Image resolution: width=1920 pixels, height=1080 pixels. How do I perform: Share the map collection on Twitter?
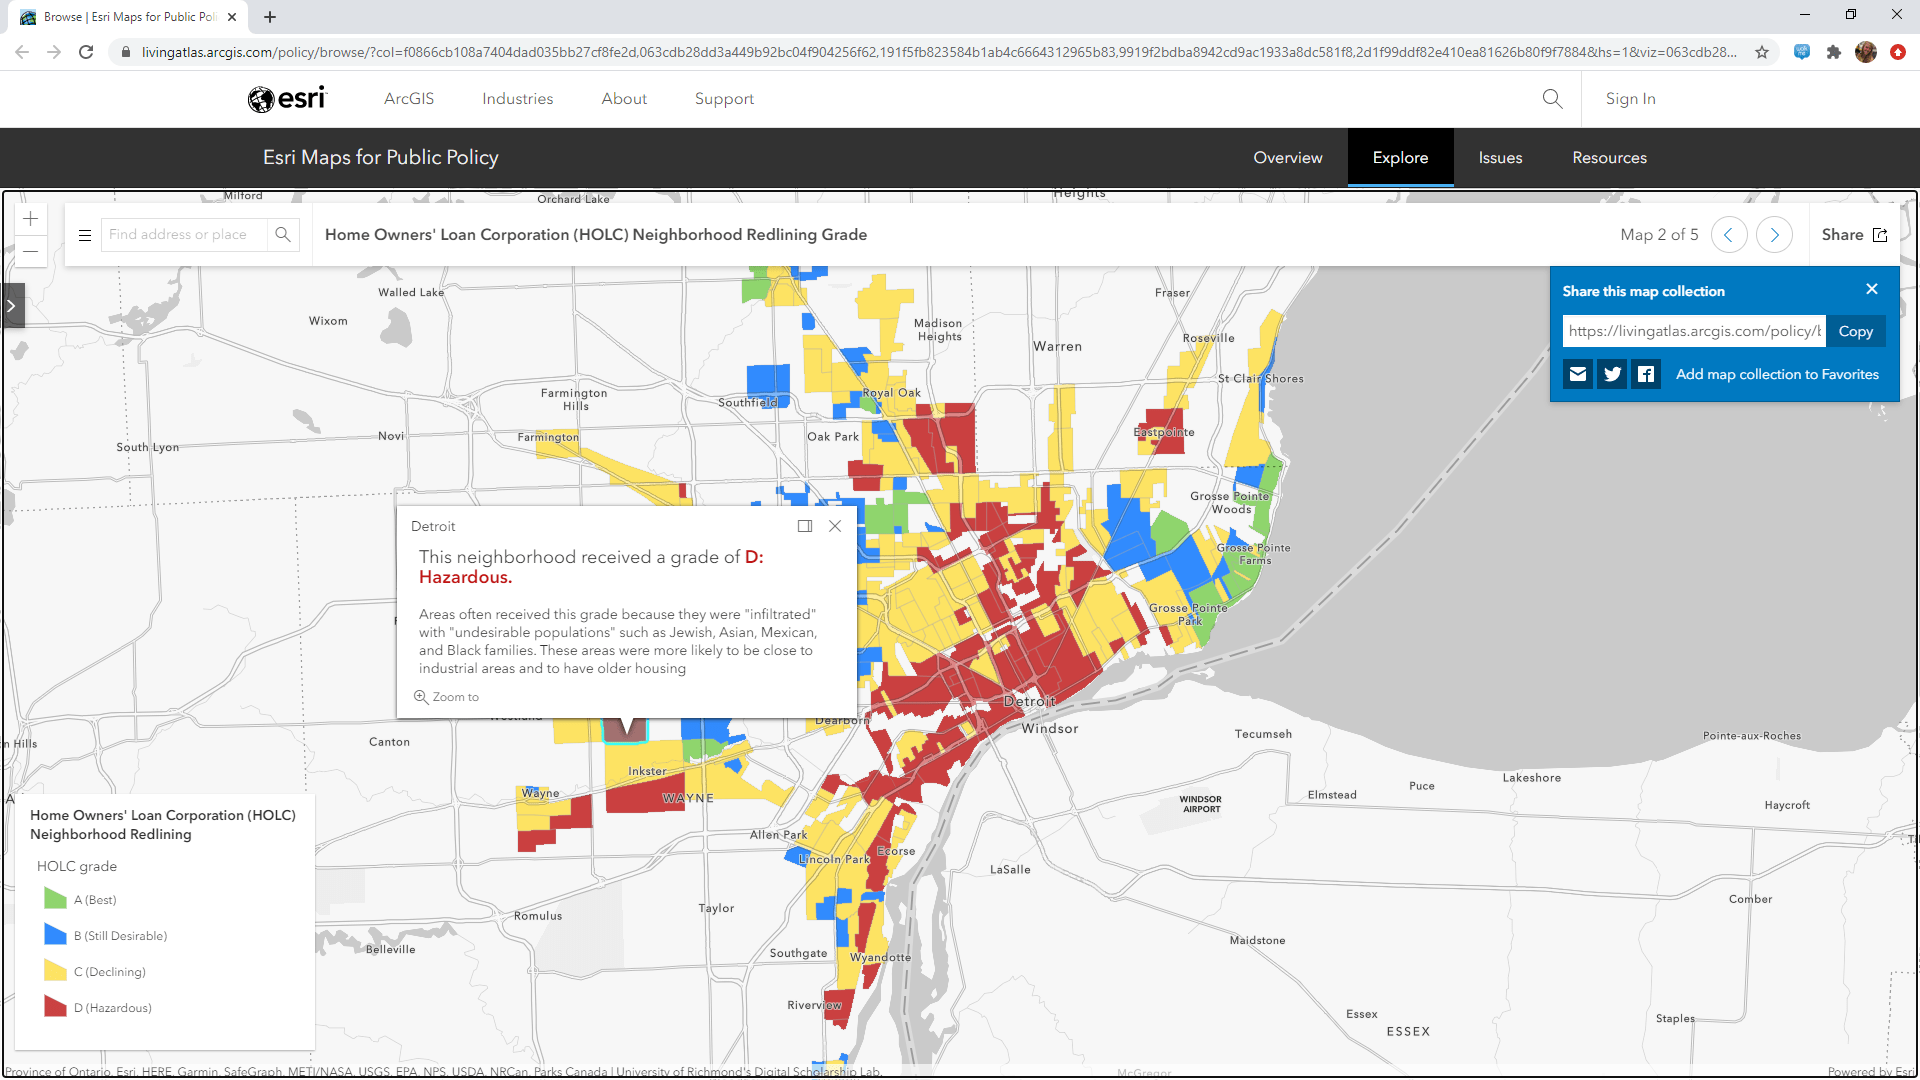pos(1612,374)
